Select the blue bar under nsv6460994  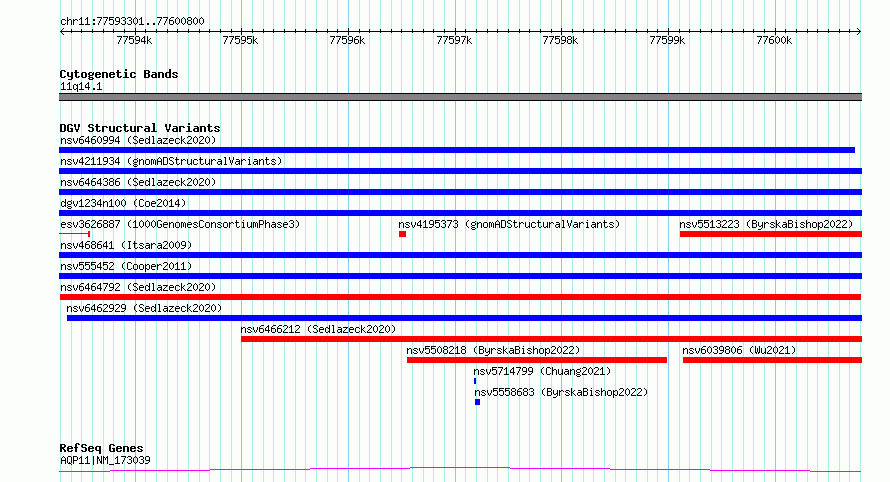(x=457, y=150)
